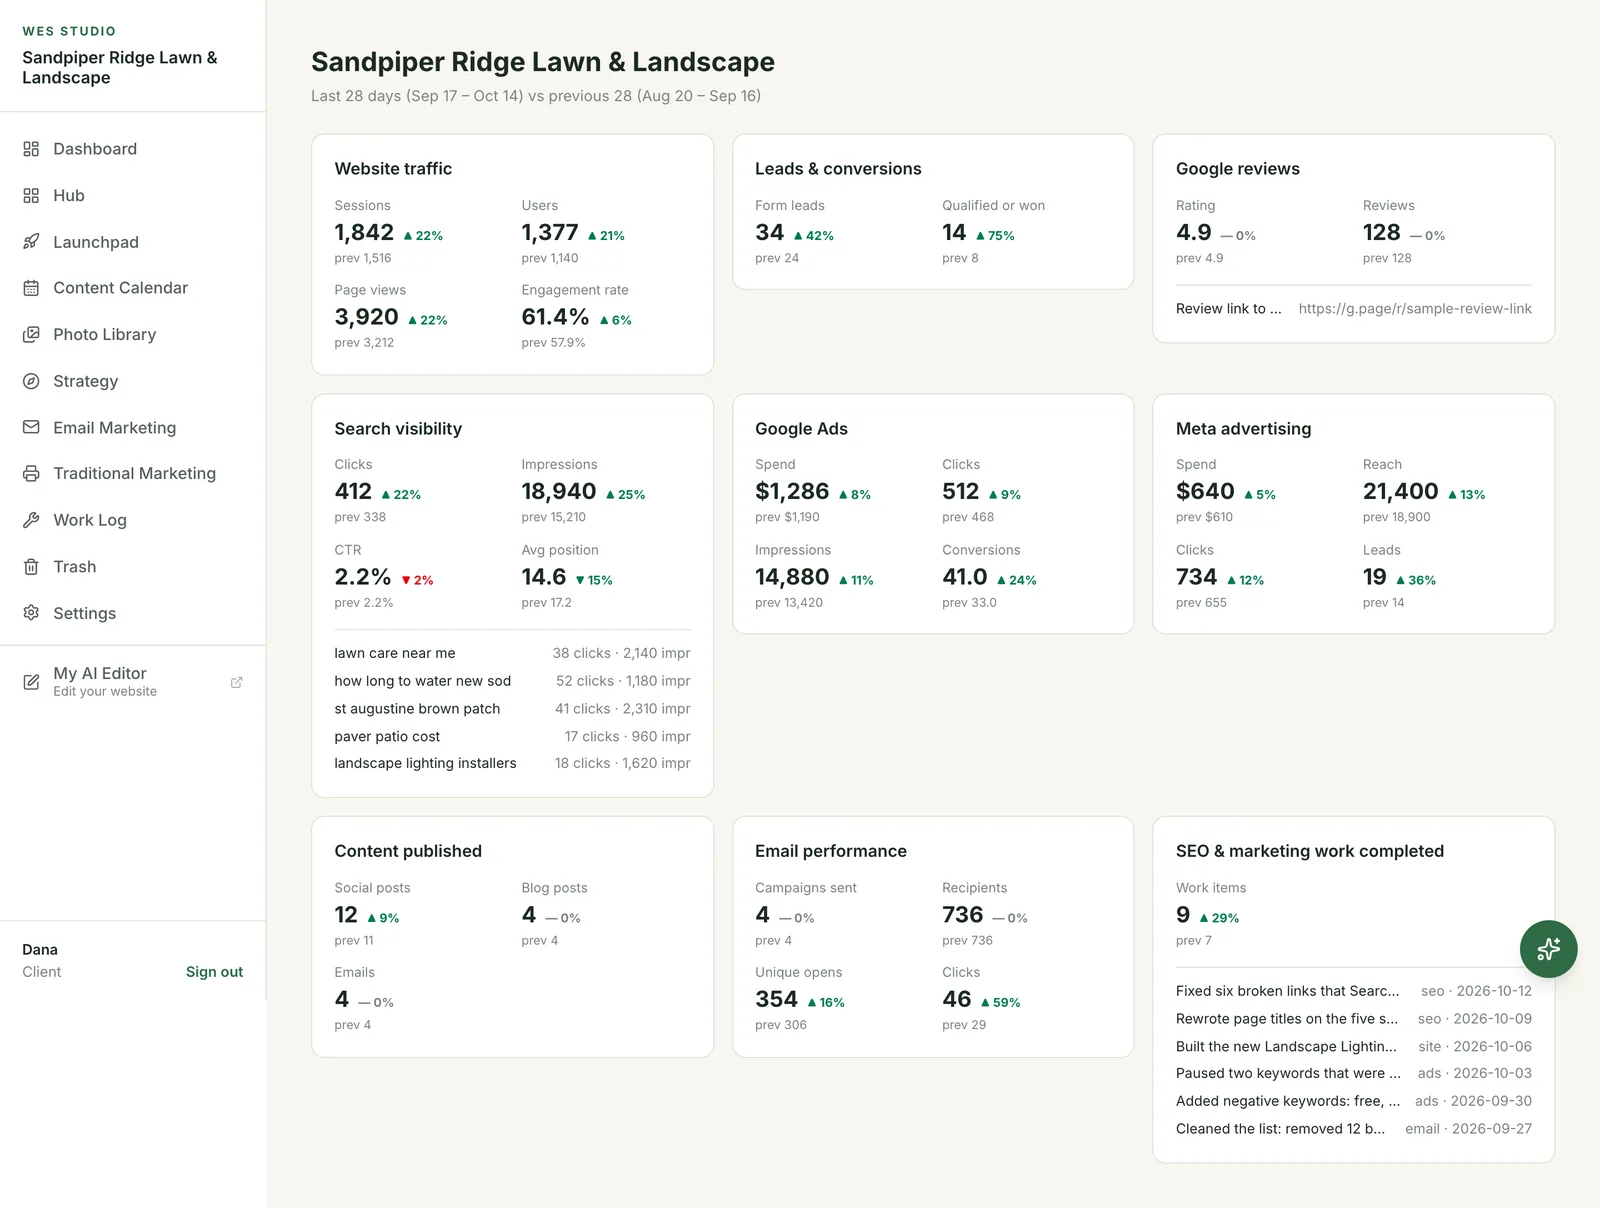
Task: Click the 'Rewrote page titles' work item
Action: (1354, 1019)
